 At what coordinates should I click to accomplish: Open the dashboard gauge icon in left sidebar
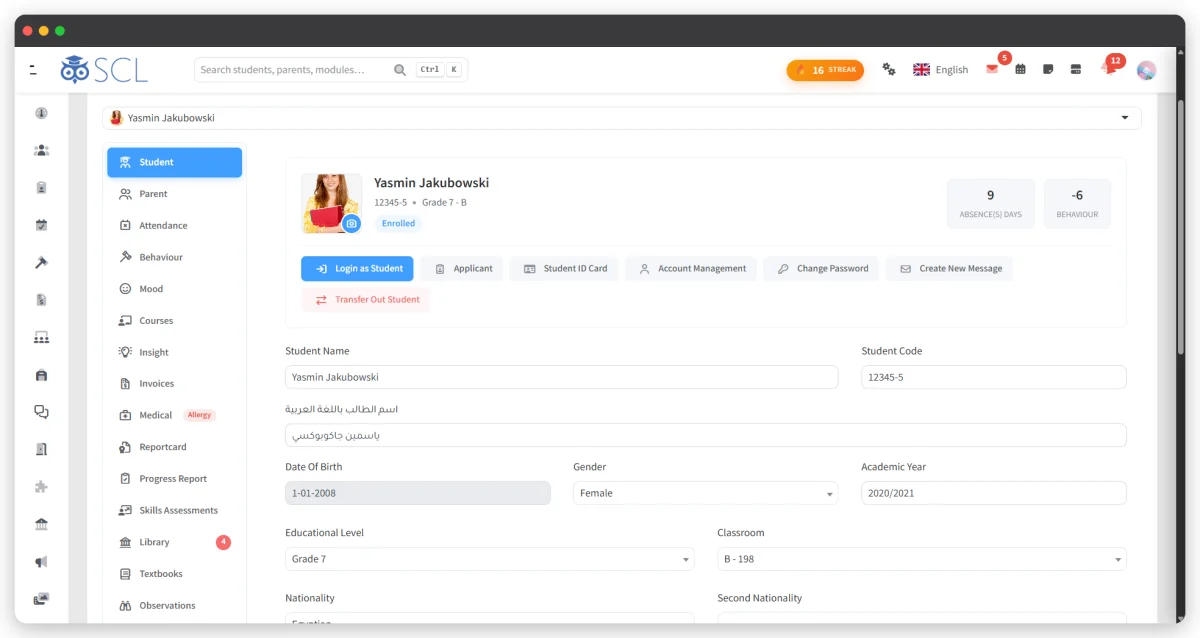coord(41,113)
